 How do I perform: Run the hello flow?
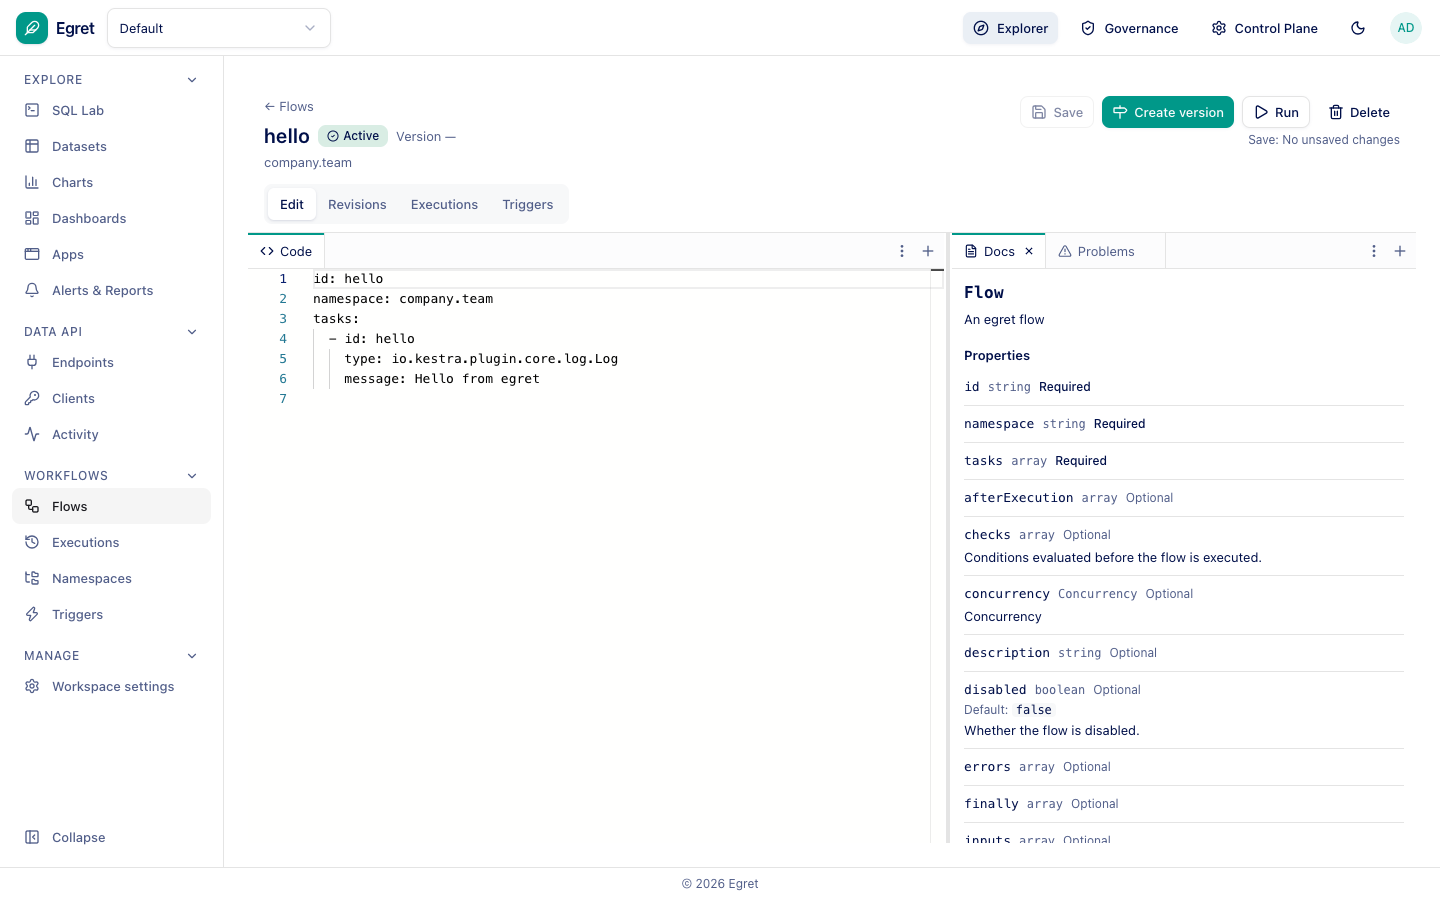click(x=1276, y=112)
